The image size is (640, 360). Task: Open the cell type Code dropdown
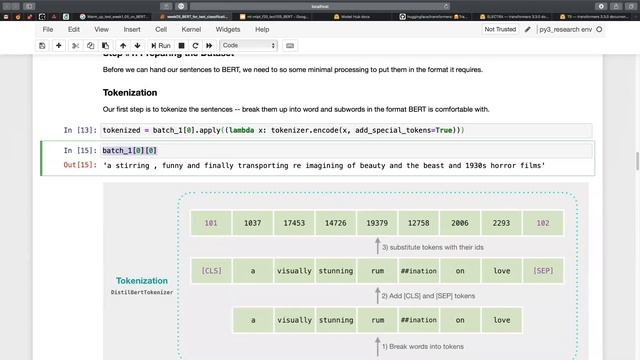point(249,46)
